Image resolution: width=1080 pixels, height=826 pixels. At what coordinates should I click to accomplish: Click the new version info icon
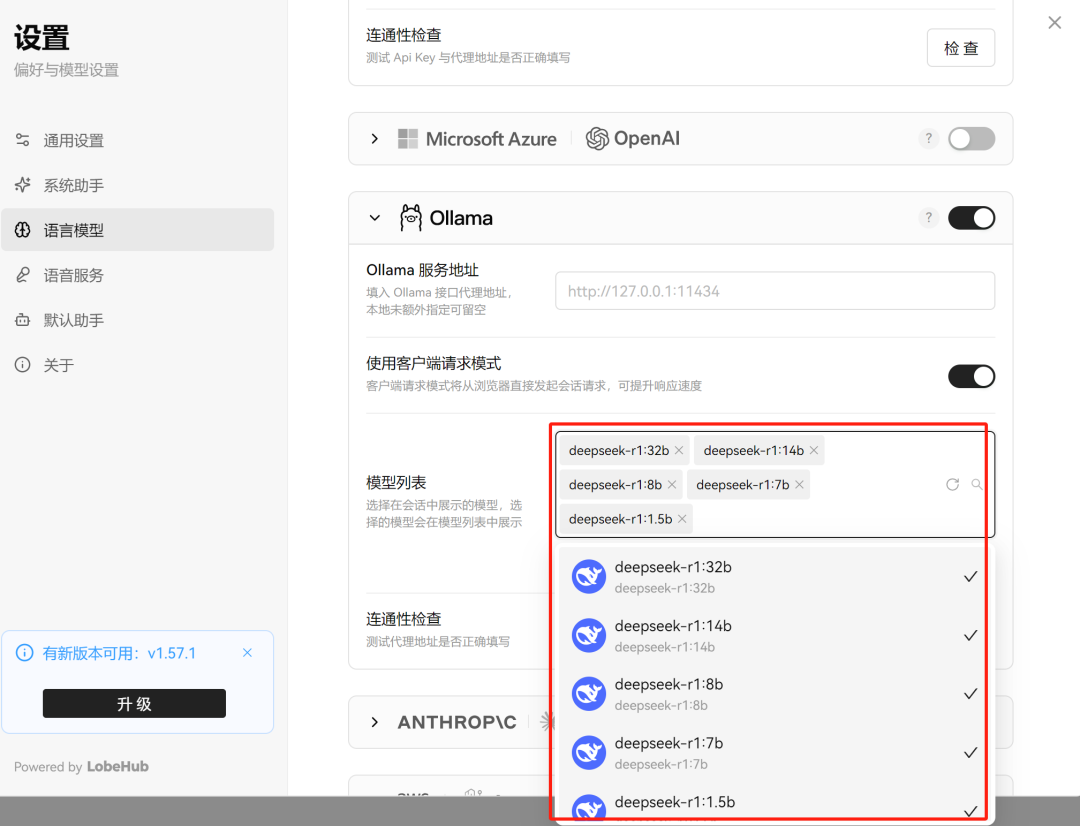tap(24, 652)
